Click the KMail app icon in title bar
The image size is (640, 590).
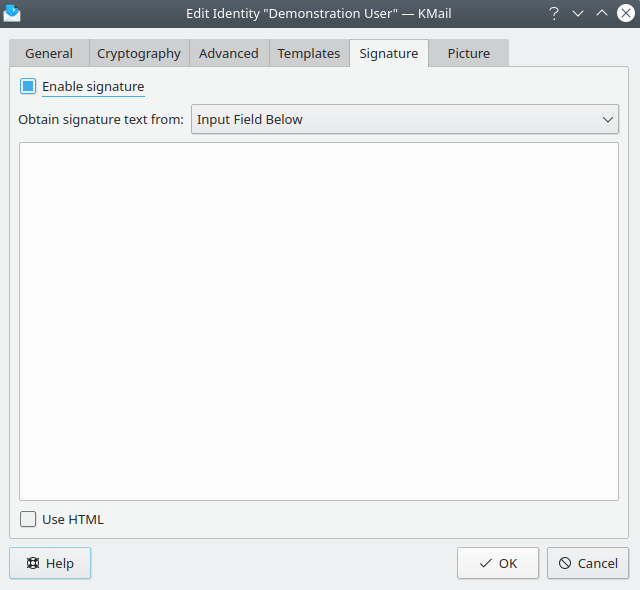[x=12, y=14]
